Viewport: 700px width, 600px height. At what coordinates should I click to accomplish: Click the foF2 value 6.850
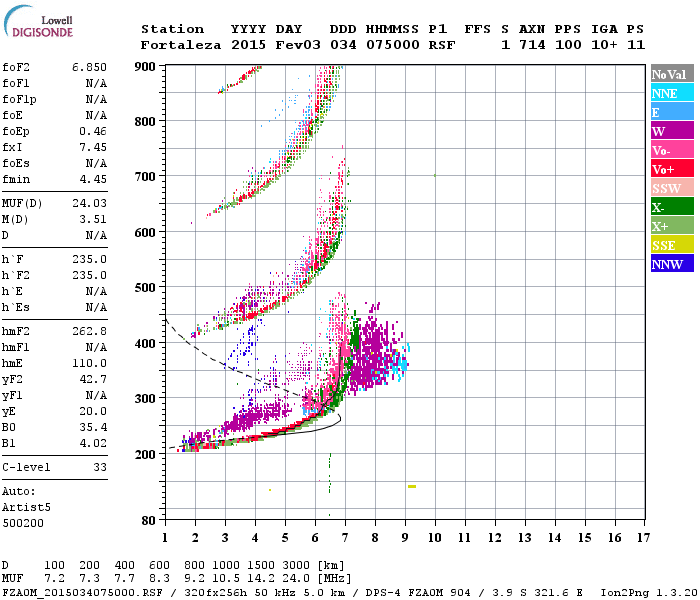[x=89, y=67]
